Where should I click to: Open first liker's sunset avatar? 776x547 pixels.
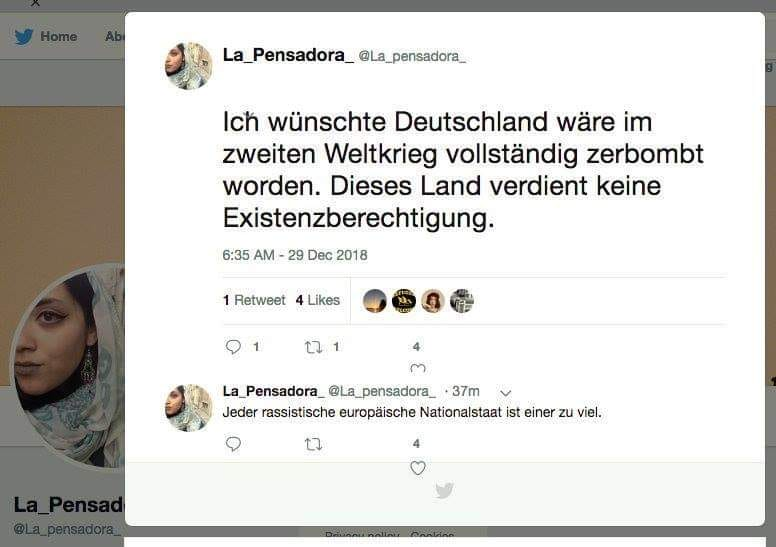[375, 301]
